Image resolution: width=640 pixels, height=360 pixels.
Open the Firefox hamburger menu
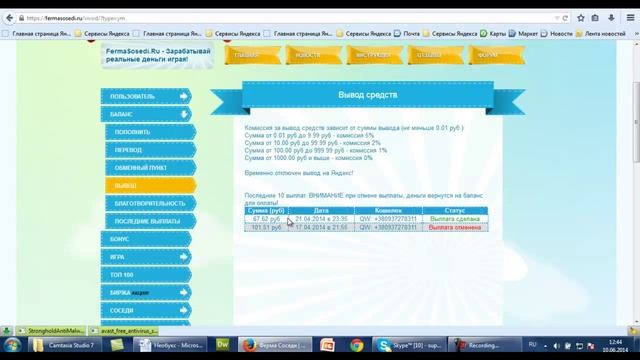630,18
